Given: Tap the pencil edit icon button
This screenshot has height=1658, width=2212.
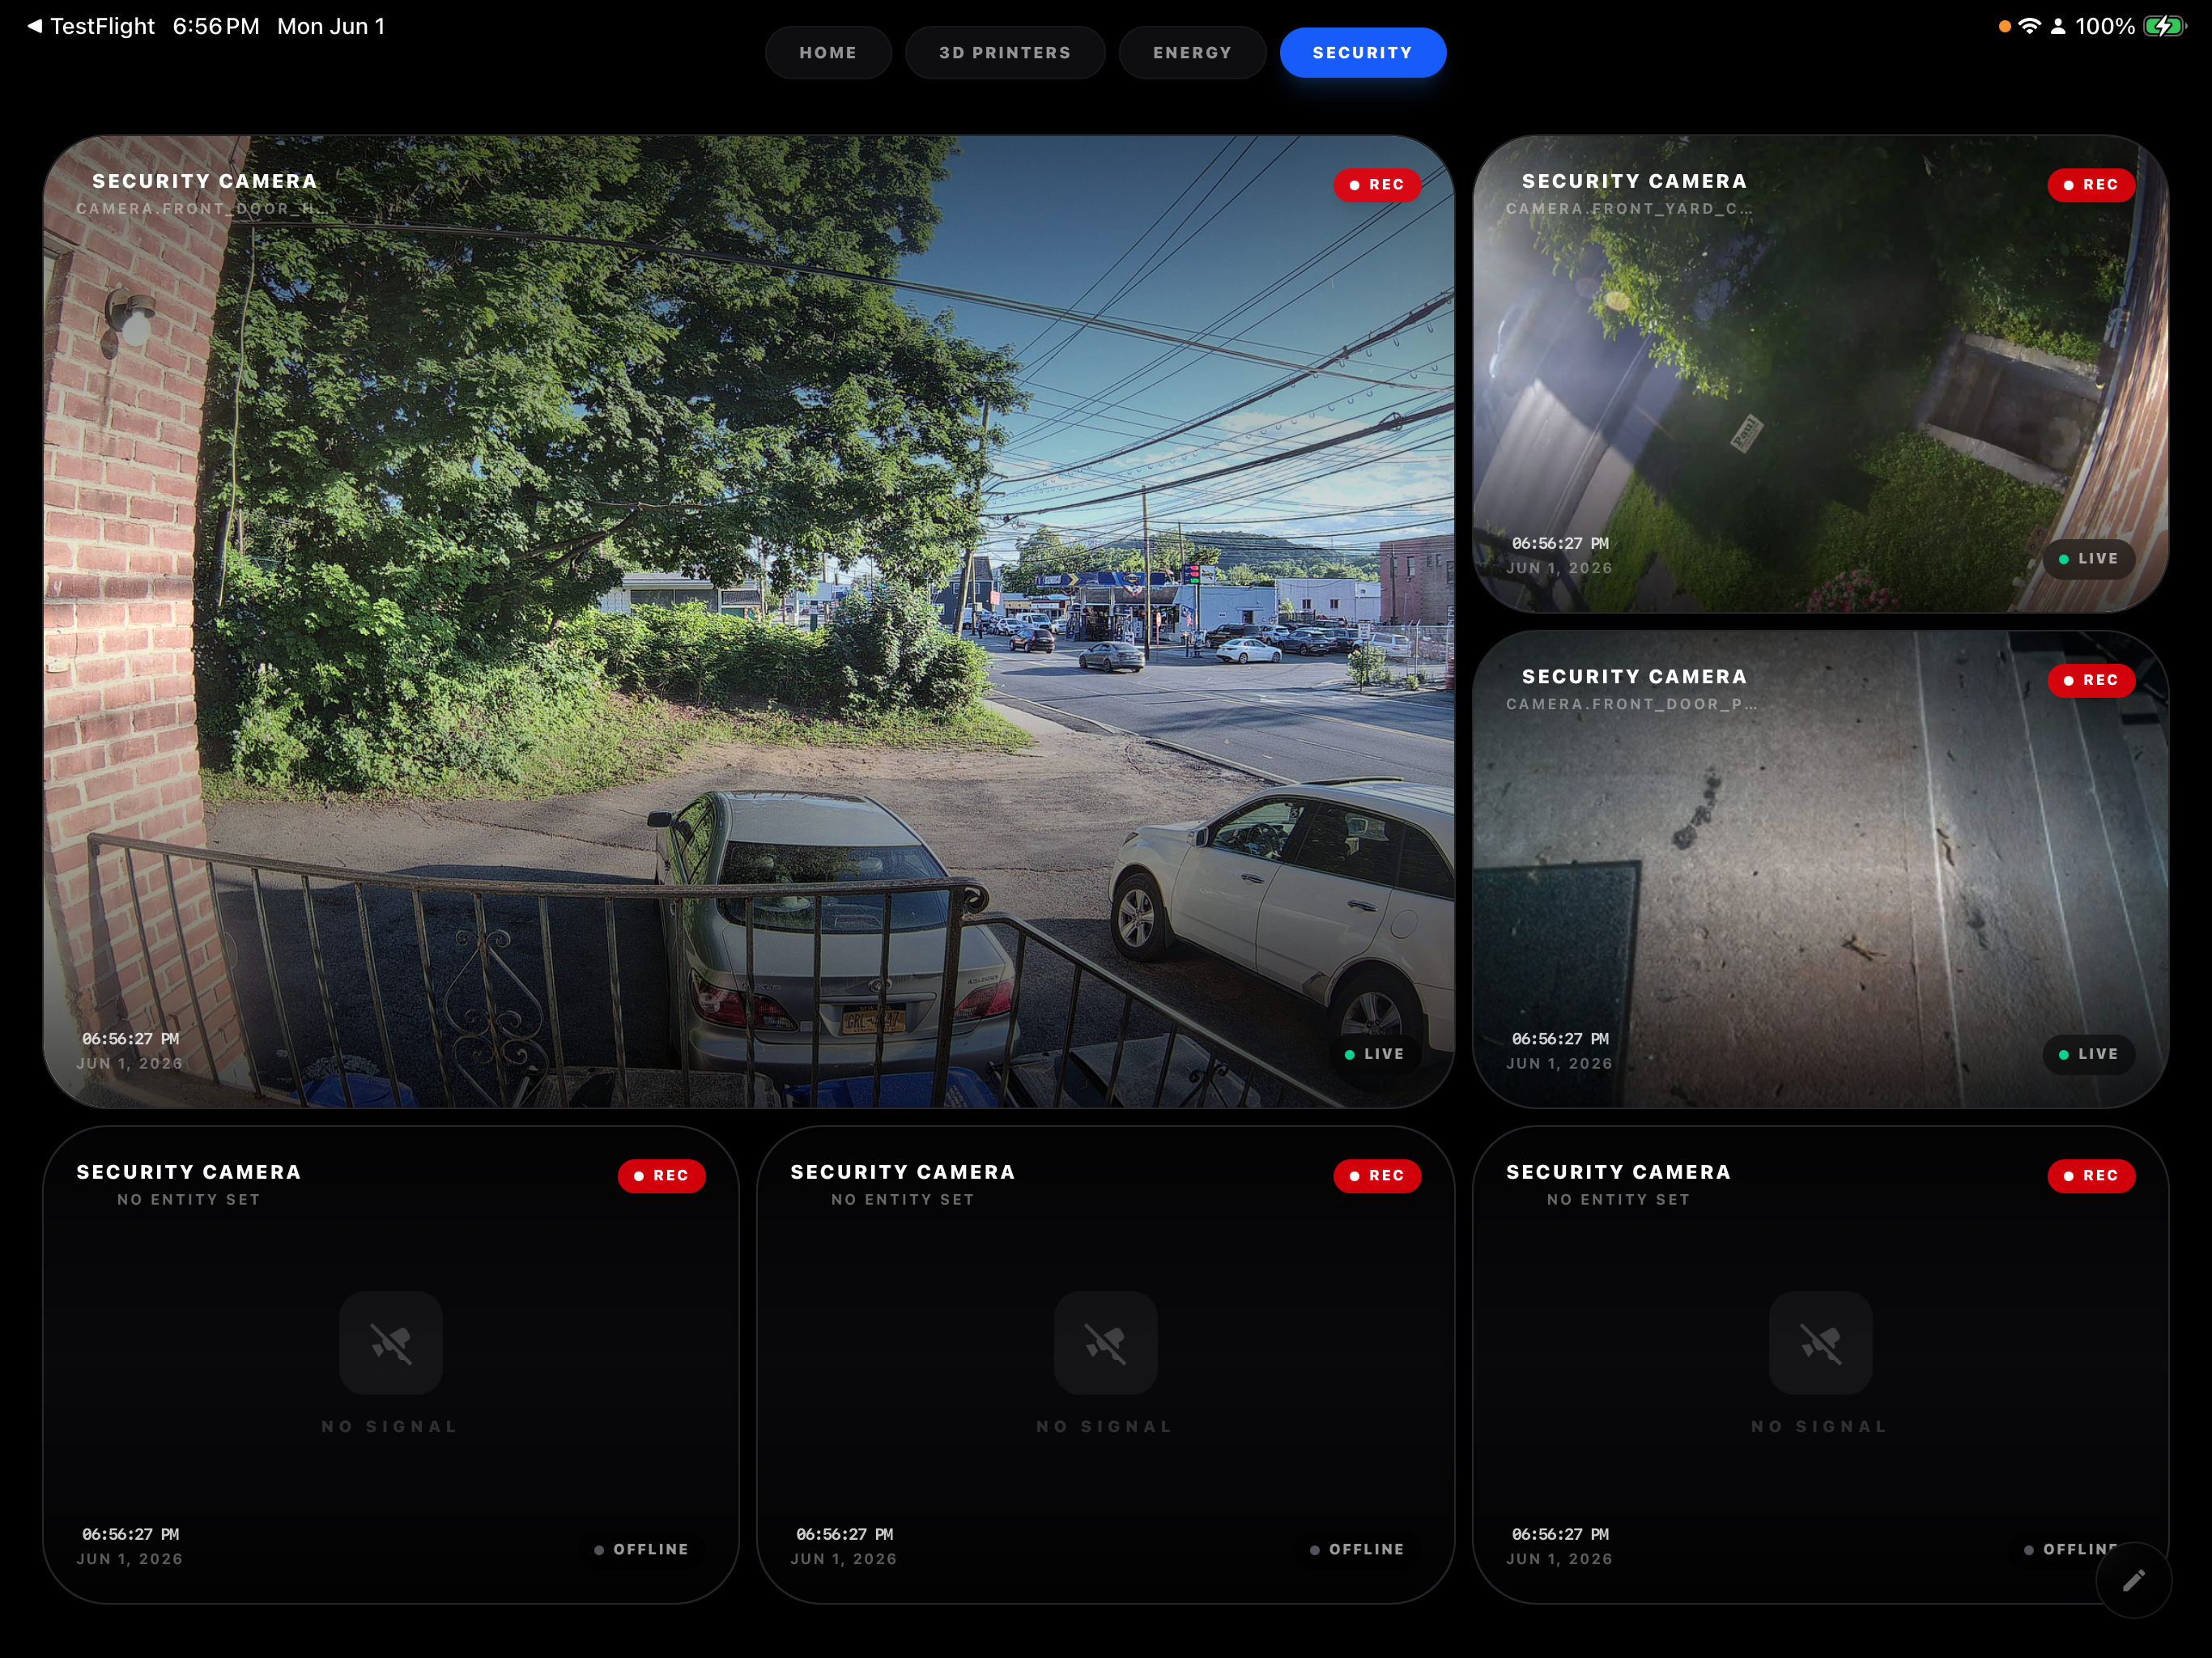Looking at the screenshot, I should [x=2133, y=1579].
